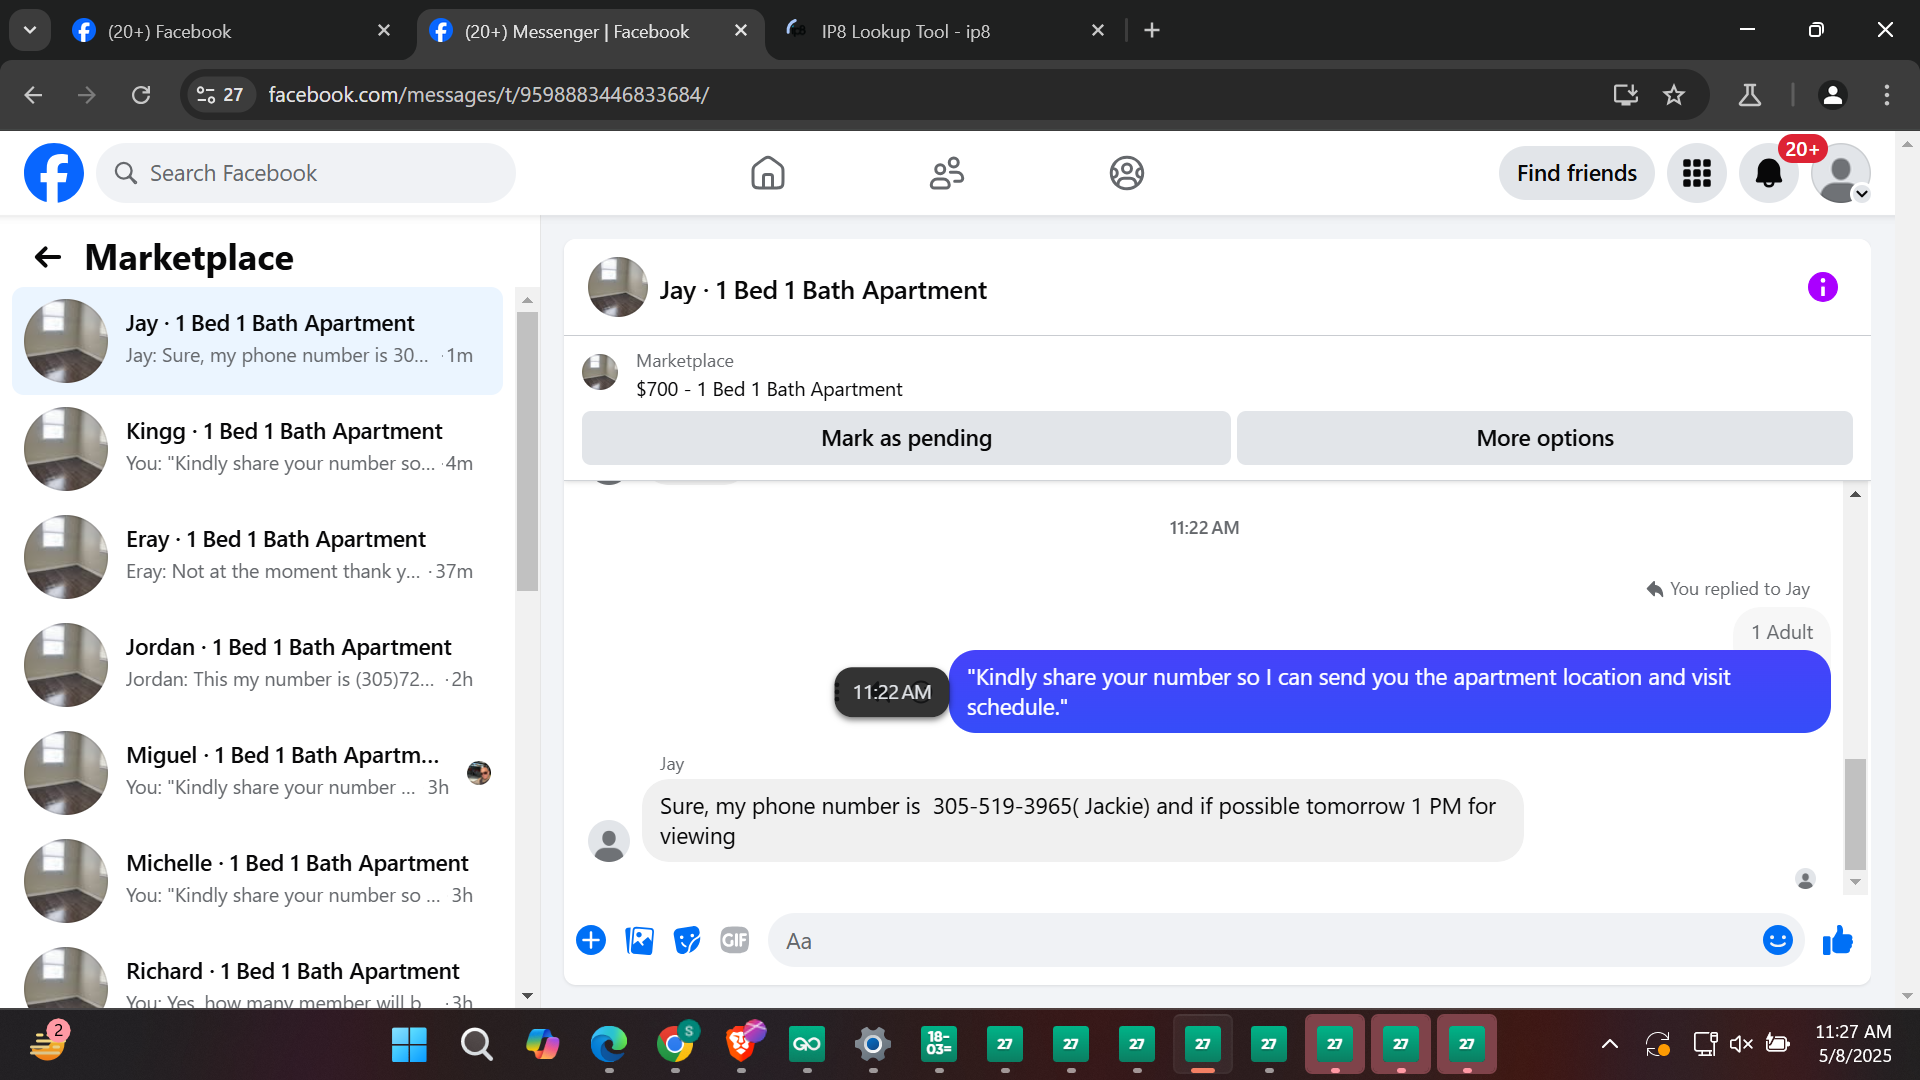Viewport: 1920px width, 1080px height.
Task: Open the $700 1 Bed 1 Bath listing link
Action: [x=769, y=389]
